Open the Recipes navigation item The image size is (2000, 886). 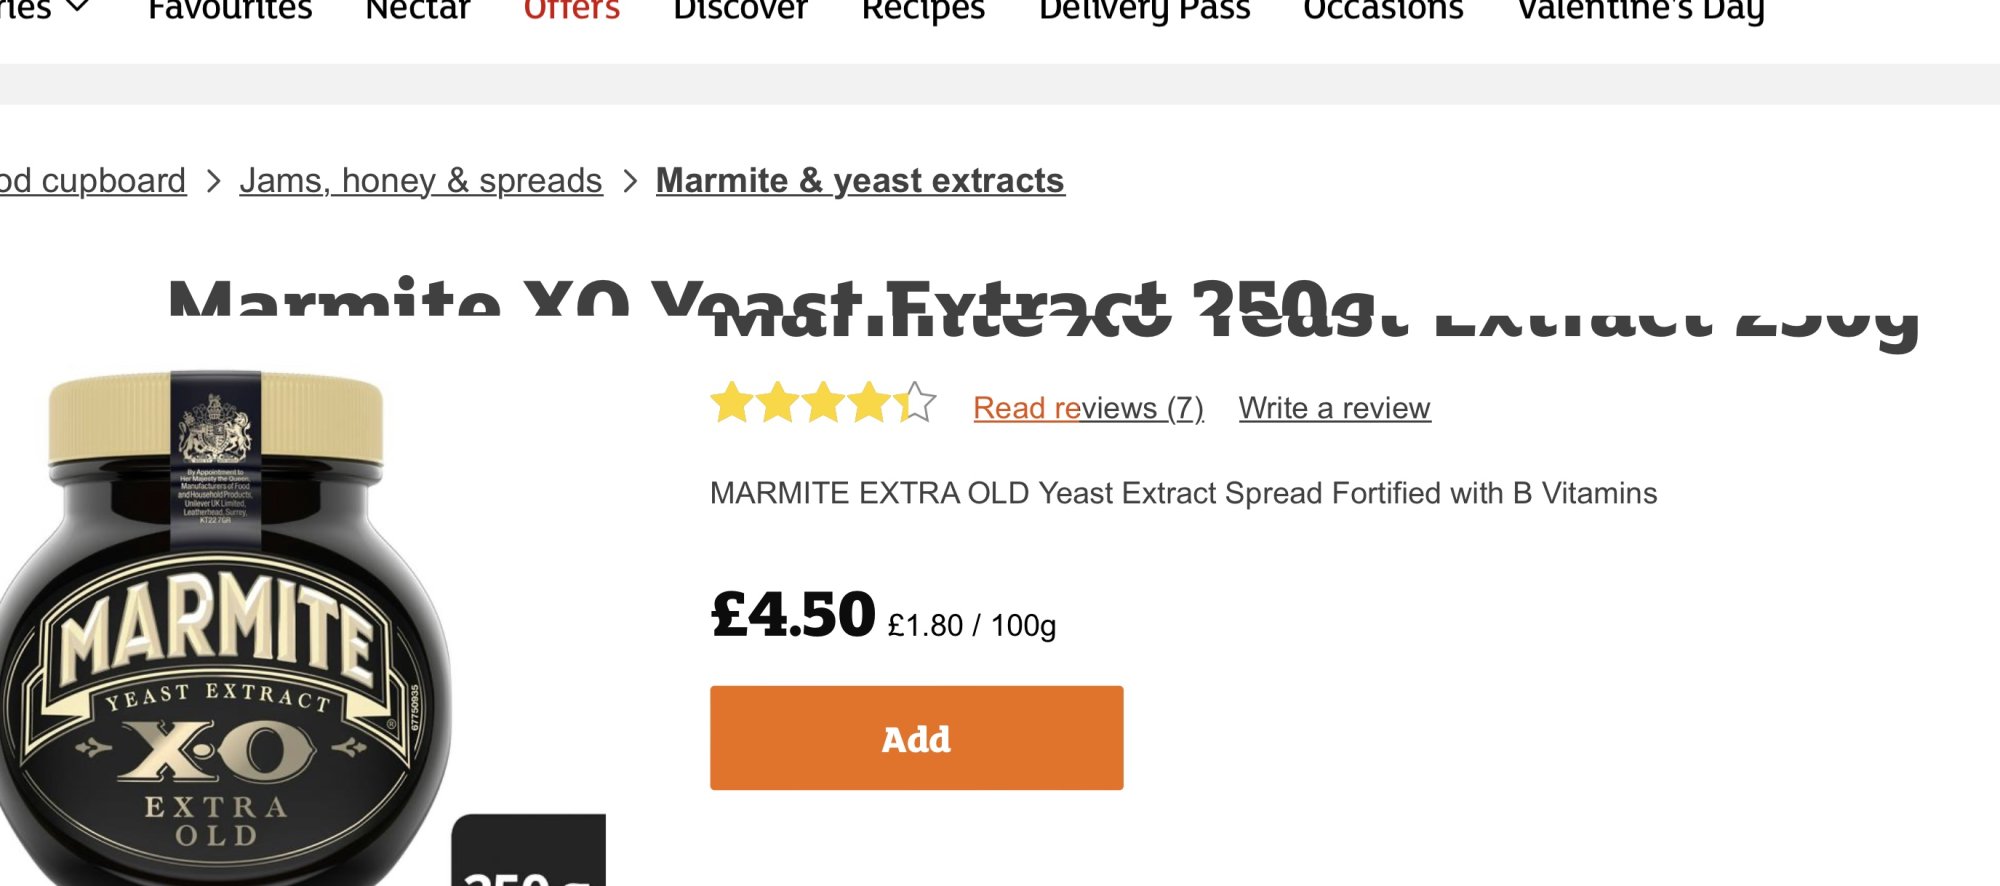click(923, 10)
